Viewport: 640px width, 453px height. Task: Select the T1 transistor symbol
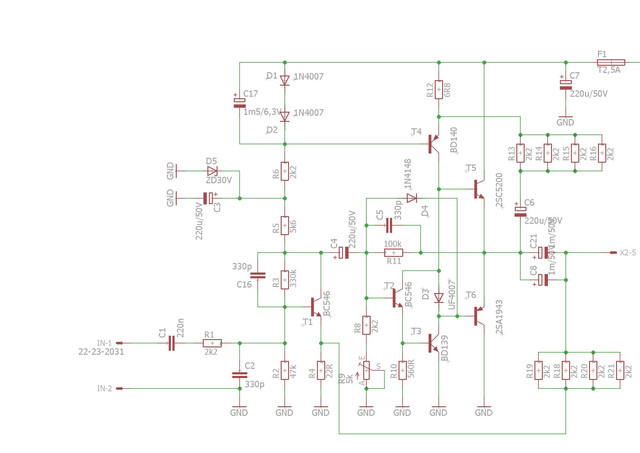(x=316, y=307)
